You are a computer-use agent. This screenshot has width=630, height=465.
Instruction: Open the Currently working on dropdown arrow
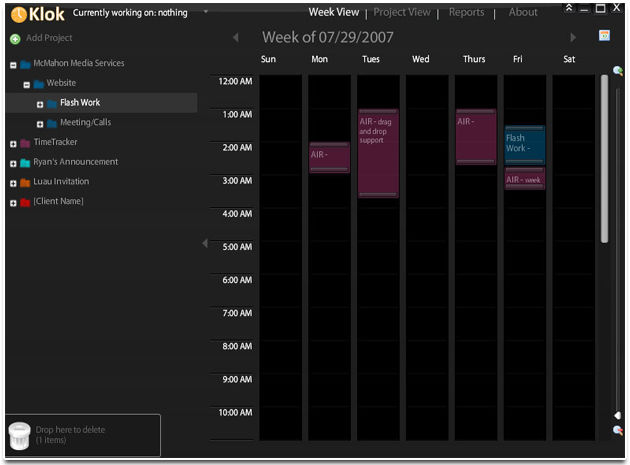tap(206, 12)
